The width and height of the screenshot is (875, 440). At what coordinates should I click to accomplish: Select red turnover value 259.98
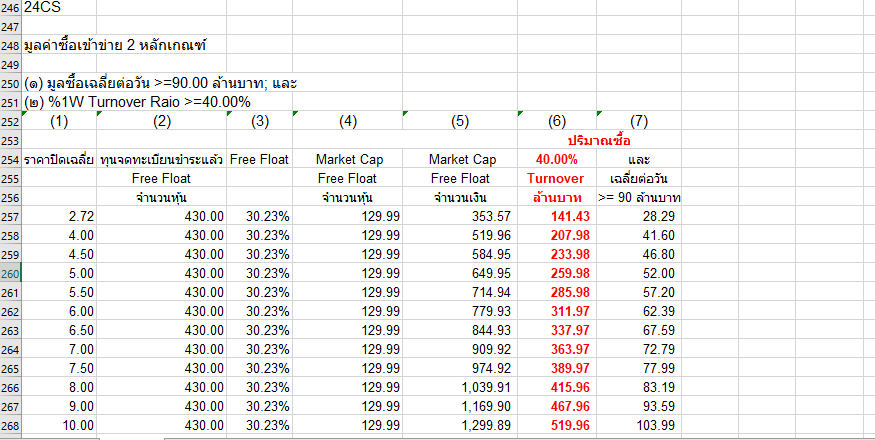point(556,274)
